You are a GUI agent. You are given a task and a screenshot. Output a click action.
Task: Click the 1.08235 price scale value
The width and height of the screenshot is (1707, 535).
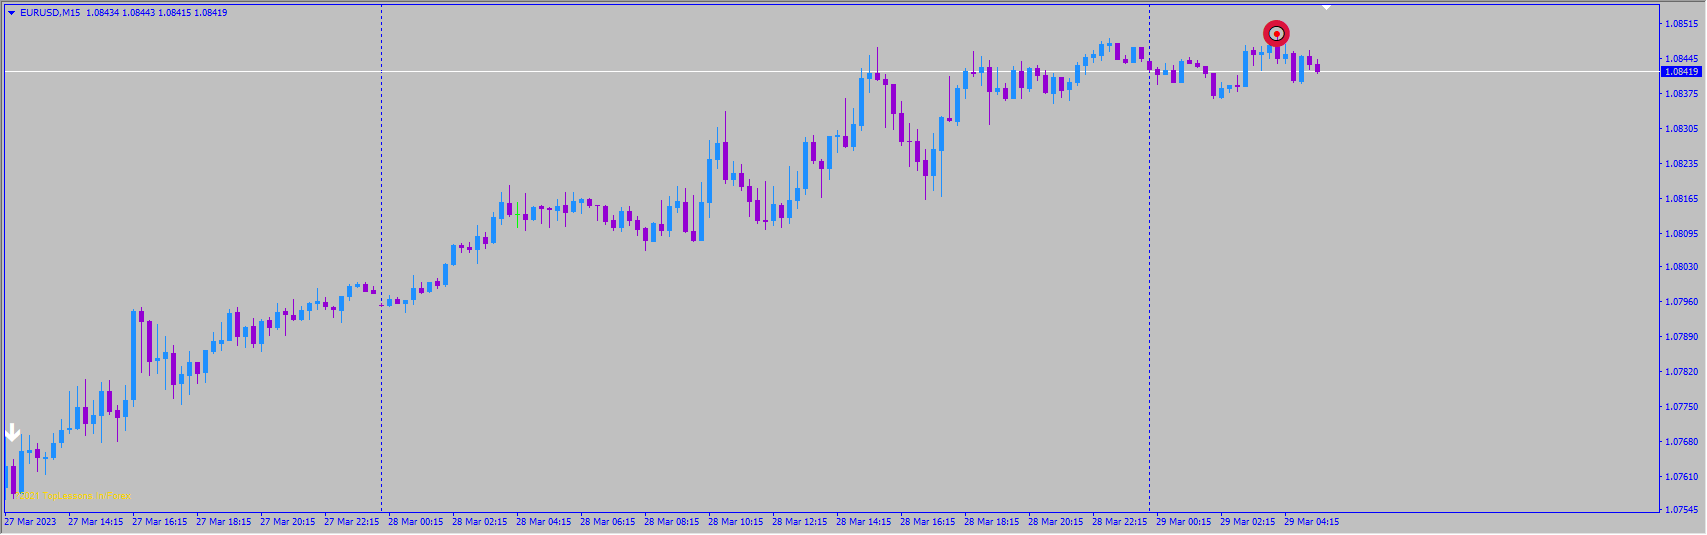click(1682, 164)
